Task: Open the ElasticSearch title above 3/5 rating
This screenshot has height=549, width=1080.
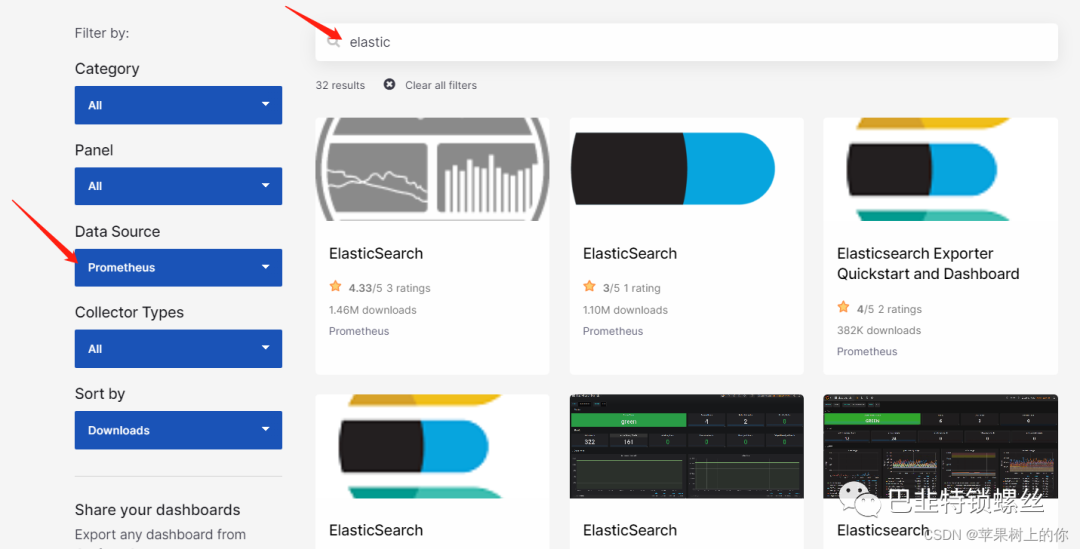Action: click(630, 253)
